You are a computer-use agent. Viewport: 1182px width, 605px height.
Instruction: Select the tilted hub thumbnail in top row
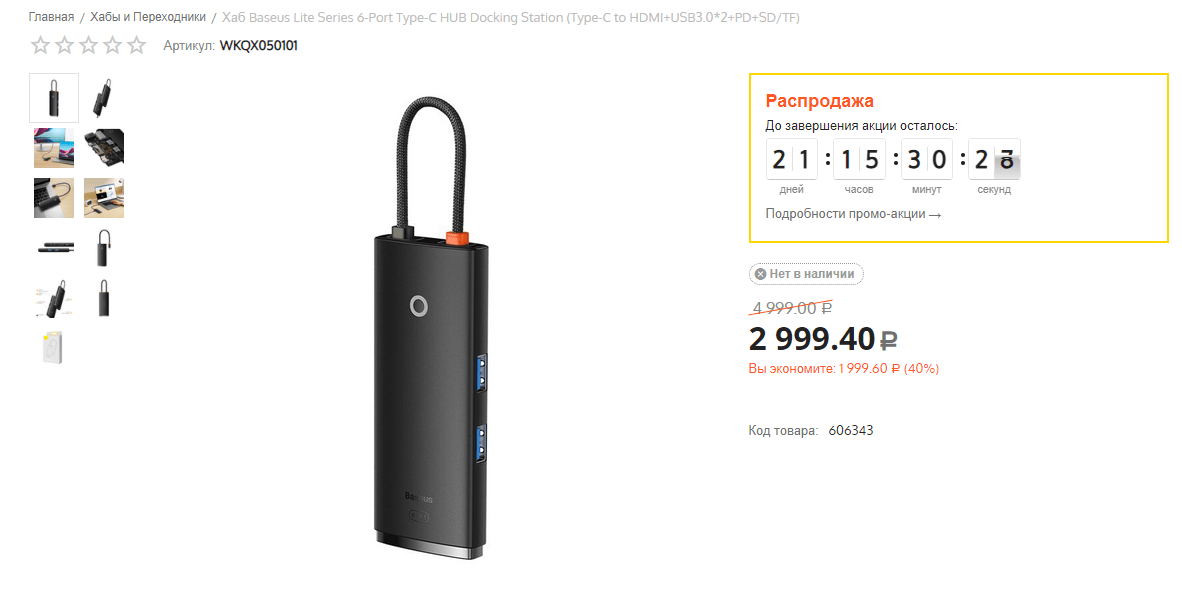(104, 98)
